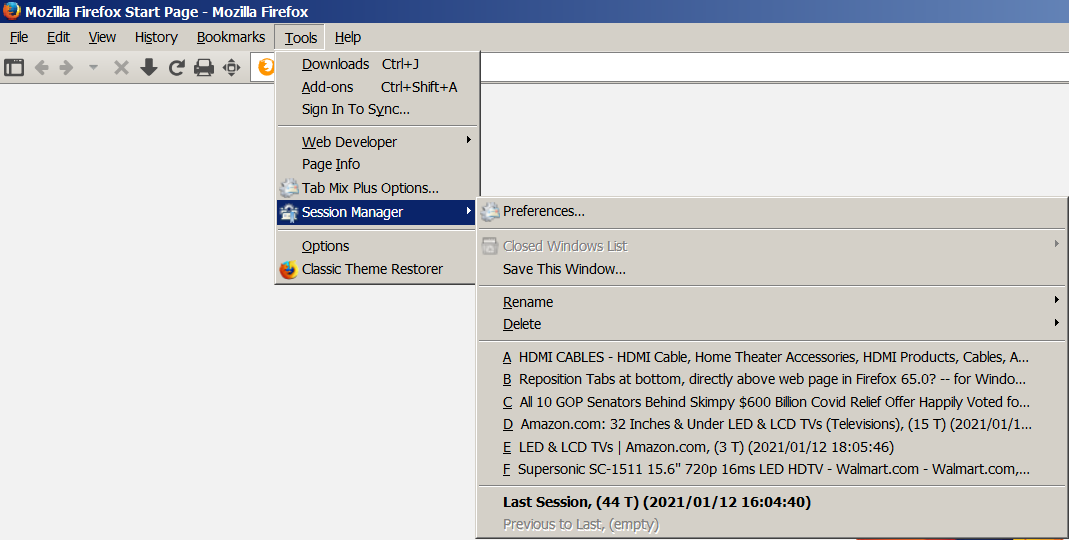The height and width of the screenshot is (540, 1069).
Task: Close the open Tools menu
Action: click(301, 38)
